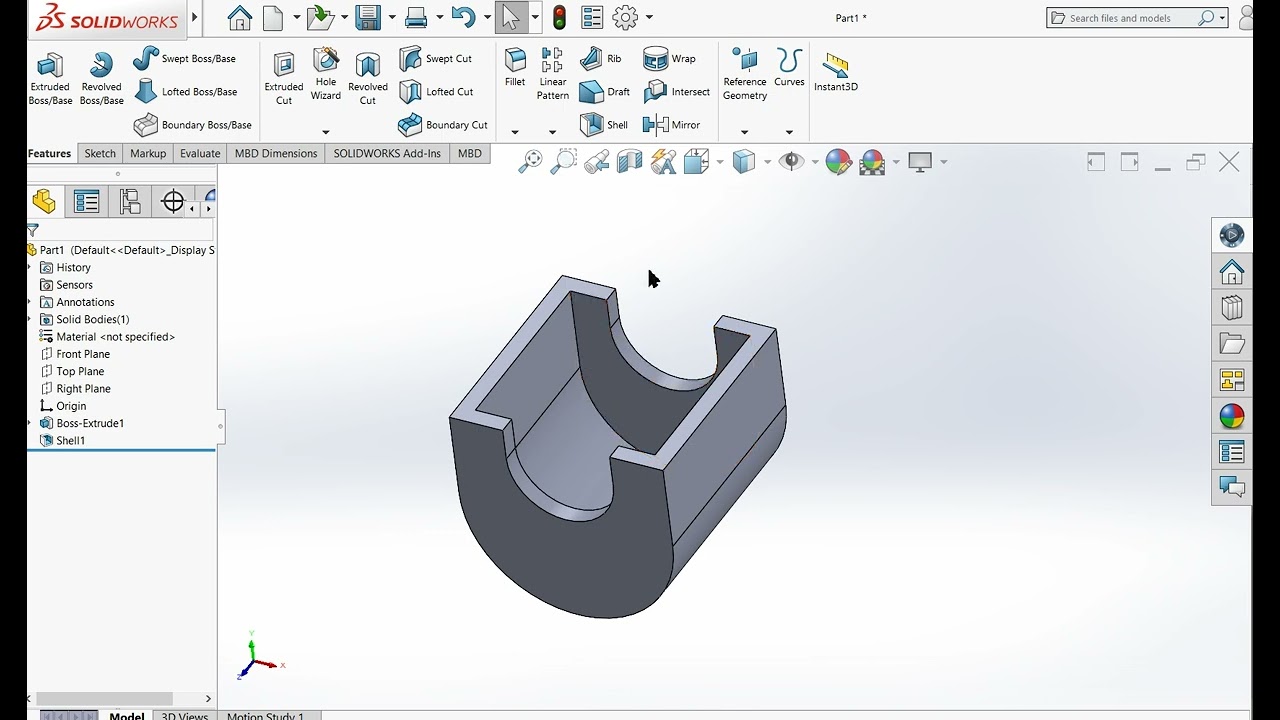This screenshot has width=1280, height=720.
Task: Open the Evaluate ribbon tab
Action: pyautogui.click(x=200, y=153)
